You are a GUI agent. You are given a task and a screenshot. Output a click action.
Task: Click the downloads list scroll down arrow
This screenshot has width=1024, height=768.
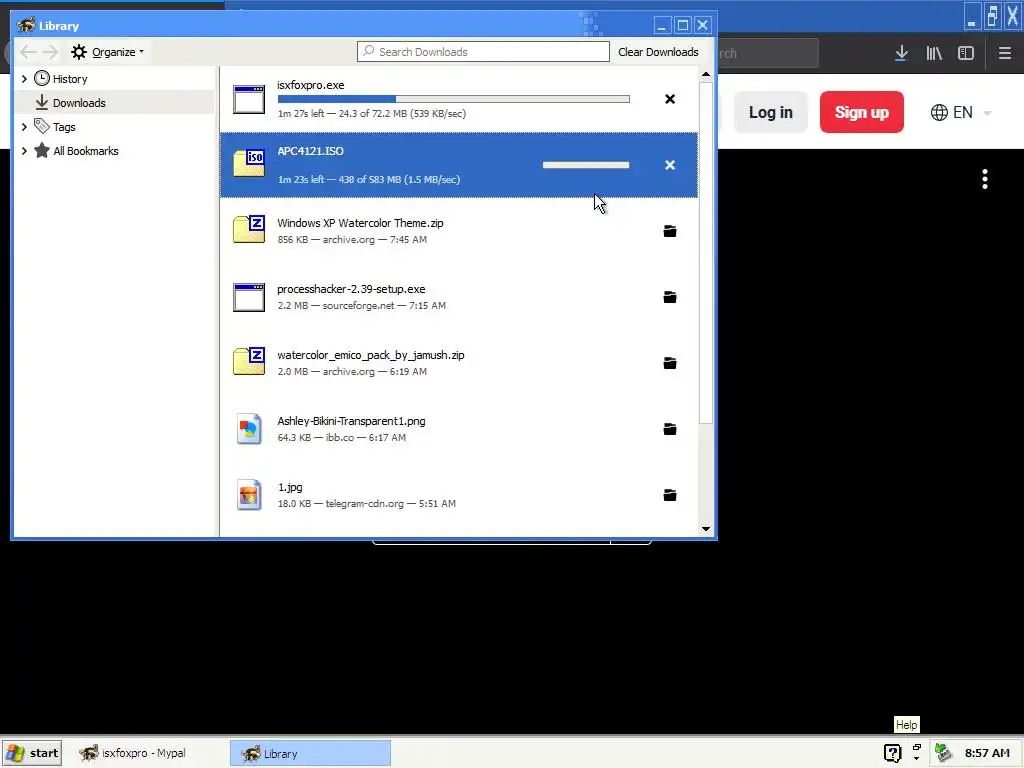pos(705,529)
